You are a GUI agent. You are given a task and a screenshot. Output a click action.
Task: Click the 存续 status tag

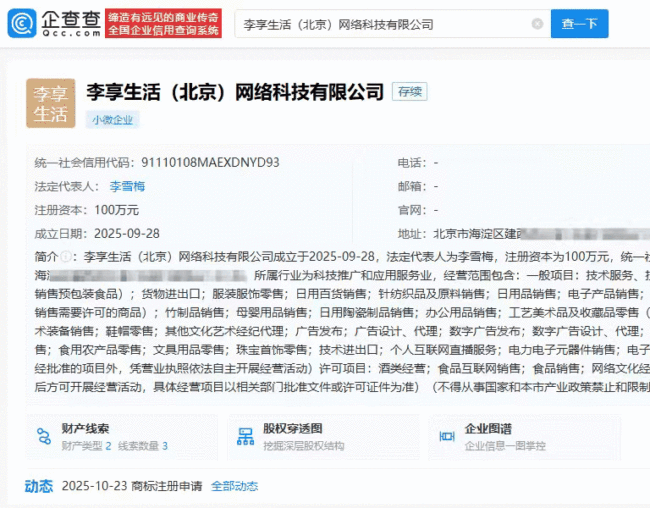409,91
